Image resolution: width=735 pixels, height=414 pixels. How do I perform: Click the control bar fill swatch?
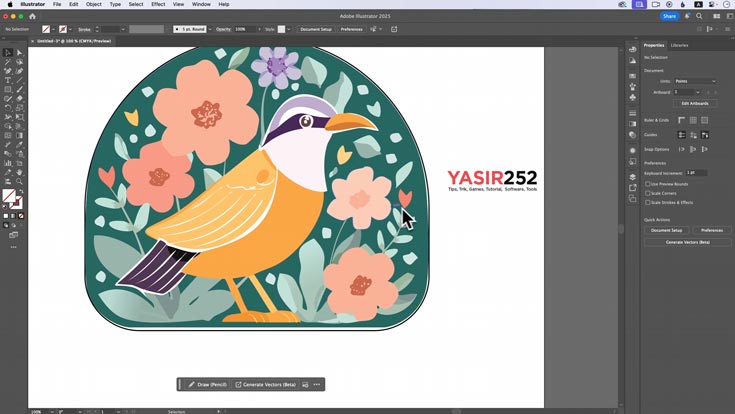pyautogui.click(x=46, y=29)
